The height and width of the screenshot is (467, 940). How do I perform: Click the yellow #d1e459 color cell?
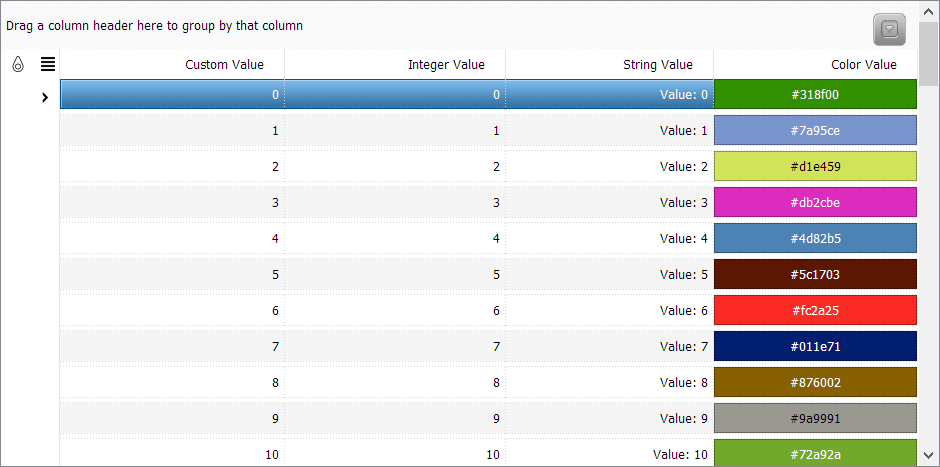(x=815, y=166)
